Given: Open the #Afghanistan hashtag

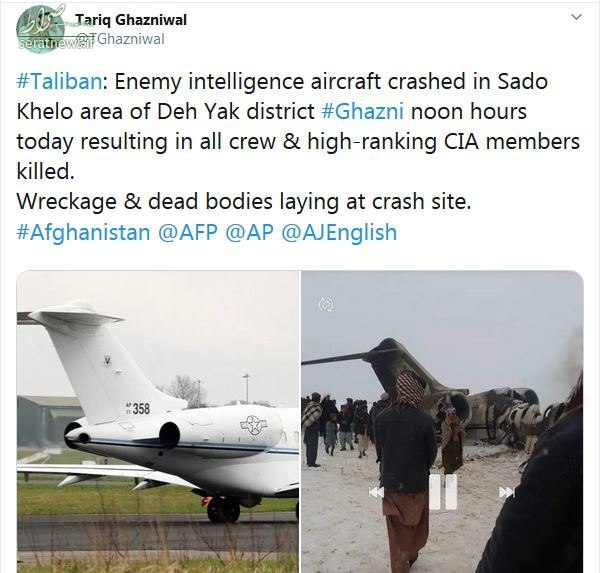Looking at the screenshot, I should coord(83,232).
